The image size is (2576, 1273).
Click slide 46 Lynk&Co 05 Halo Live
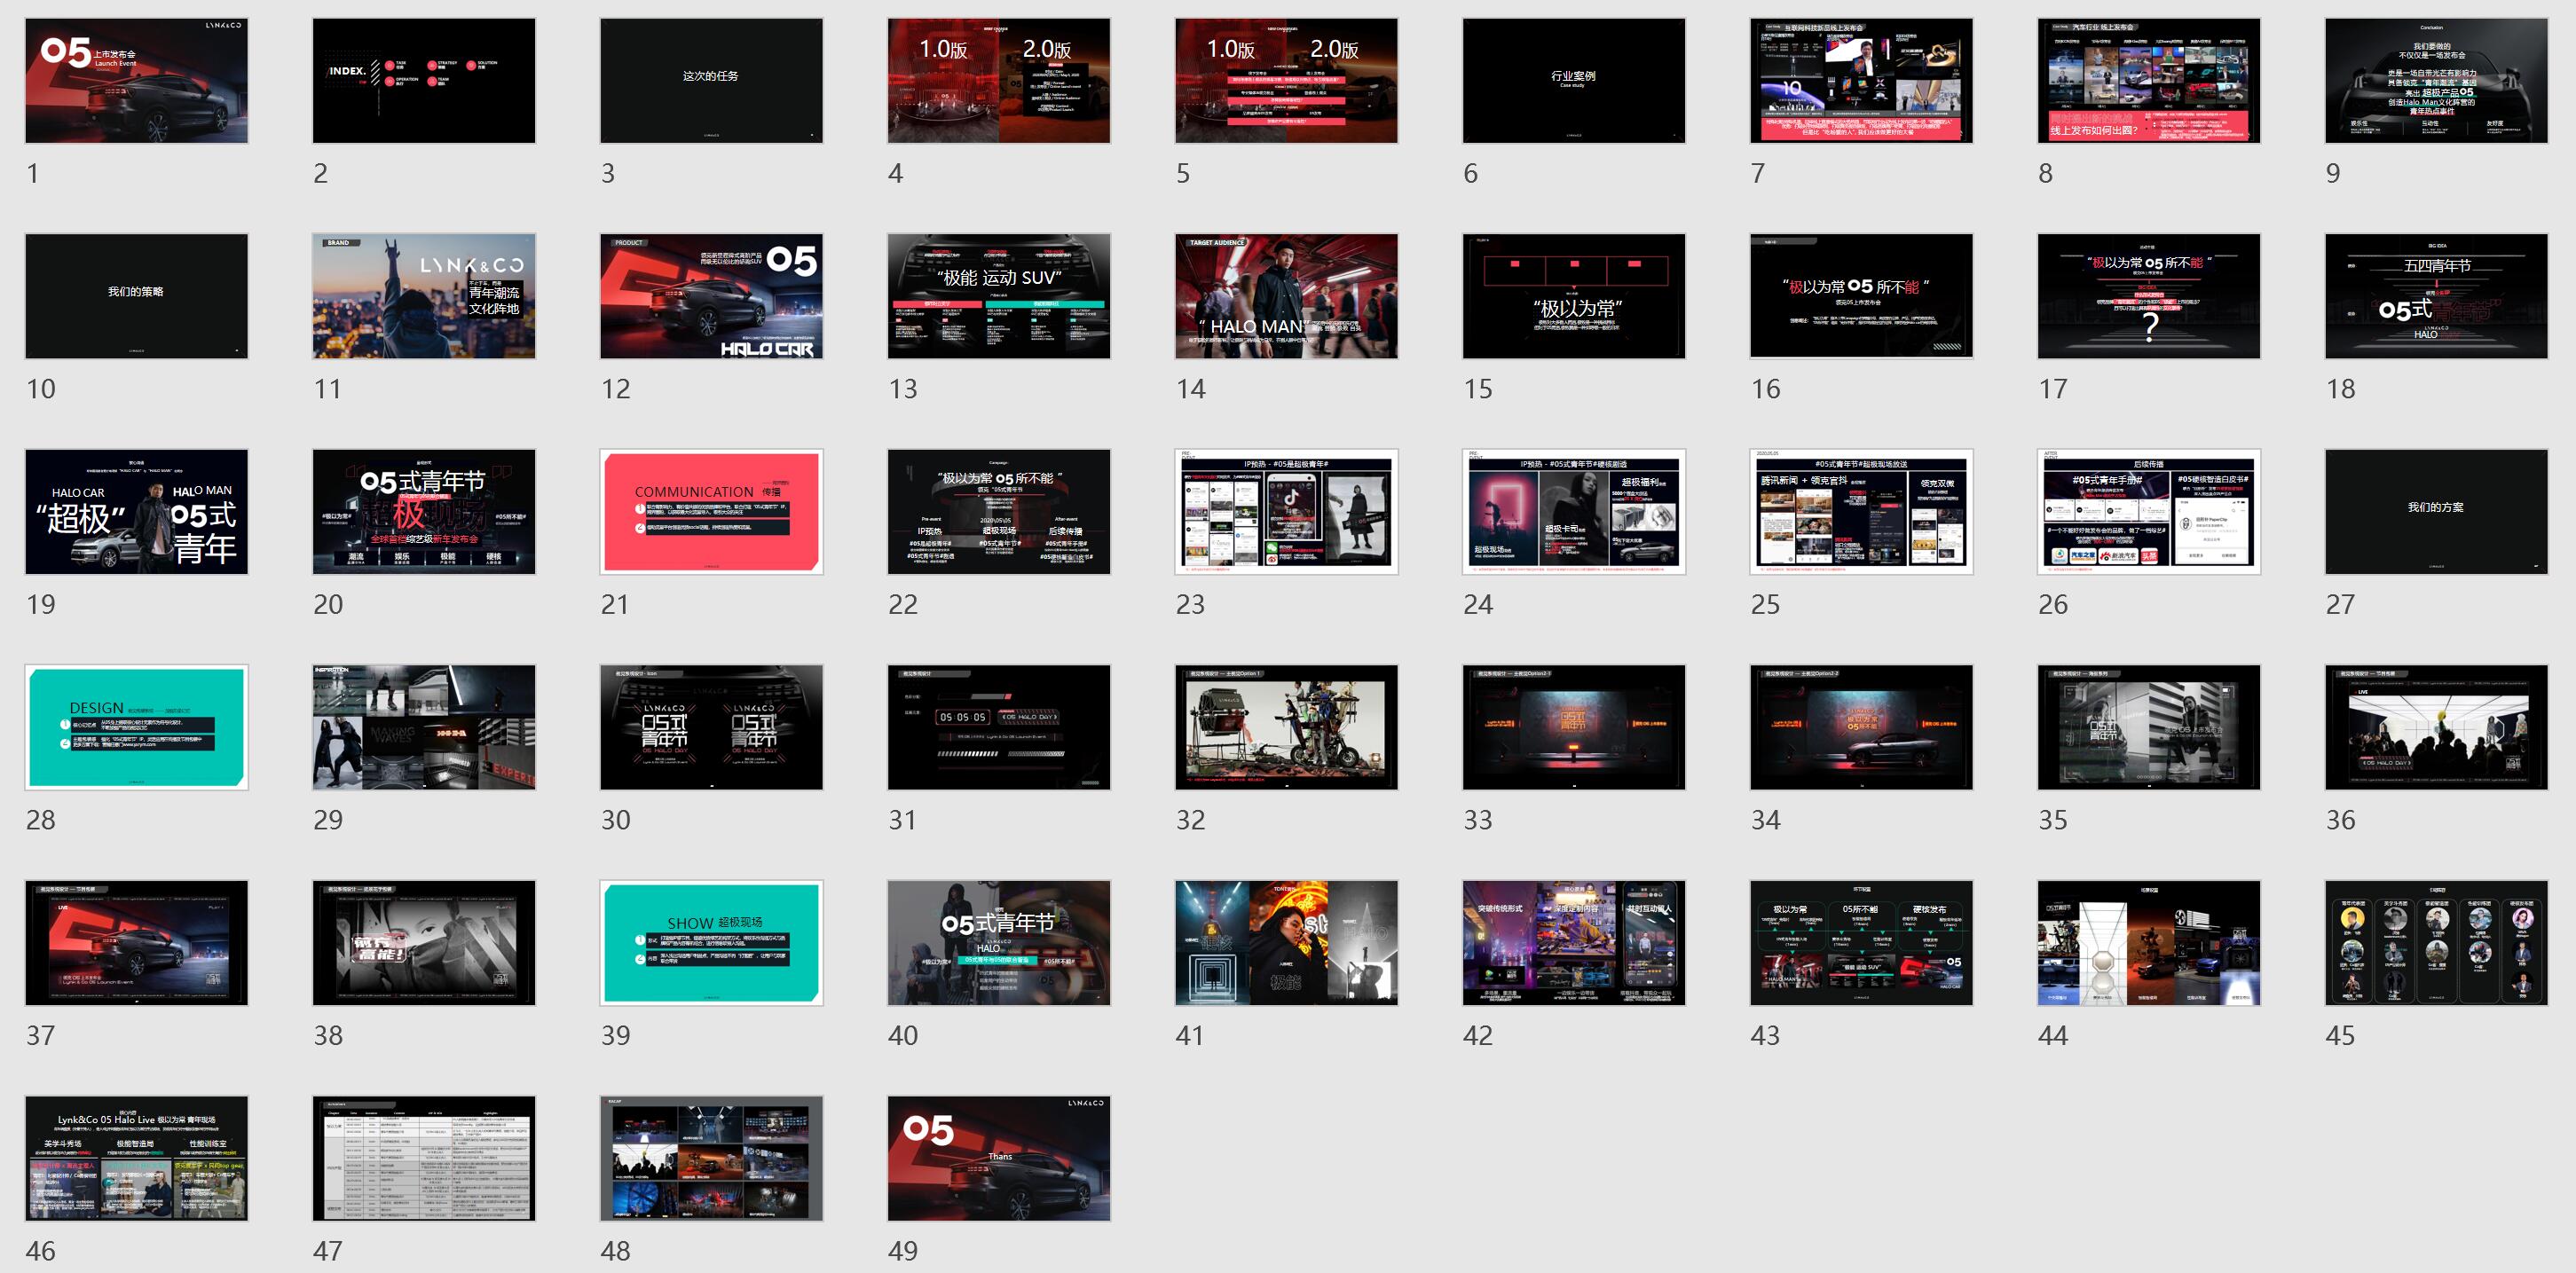coord(136,1158)
